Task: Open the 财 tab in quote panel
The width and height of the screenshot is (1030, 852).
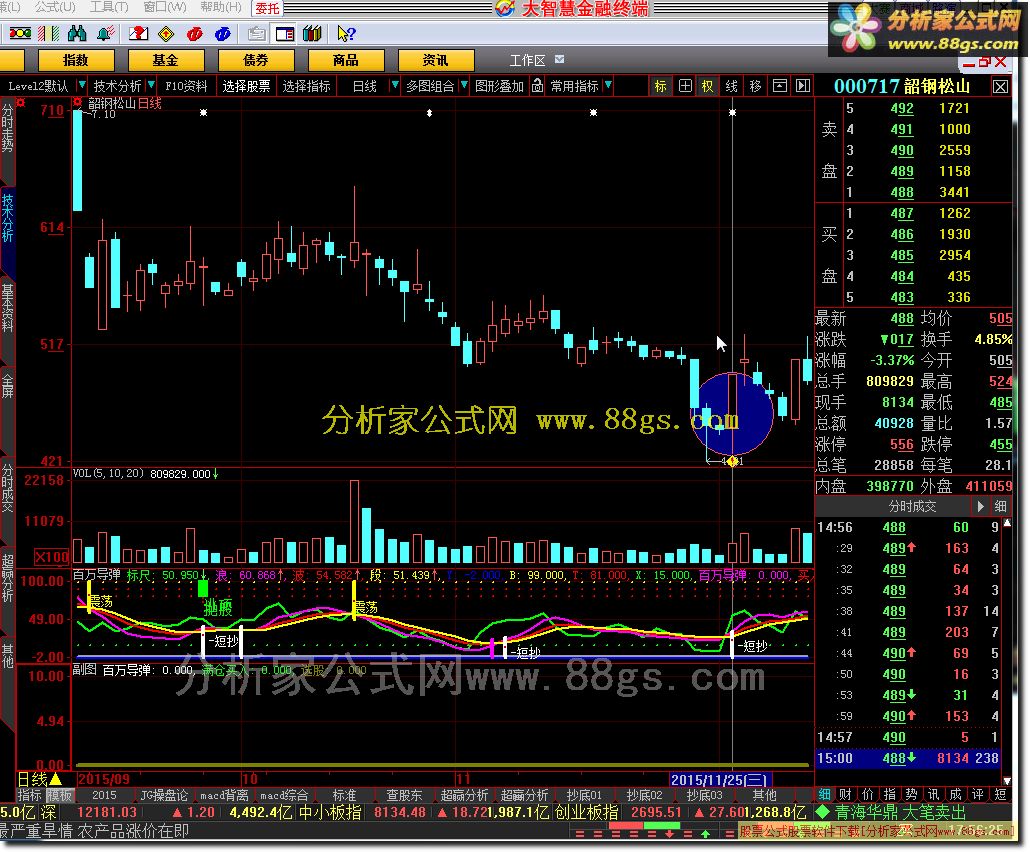Action: pos(846,794)
